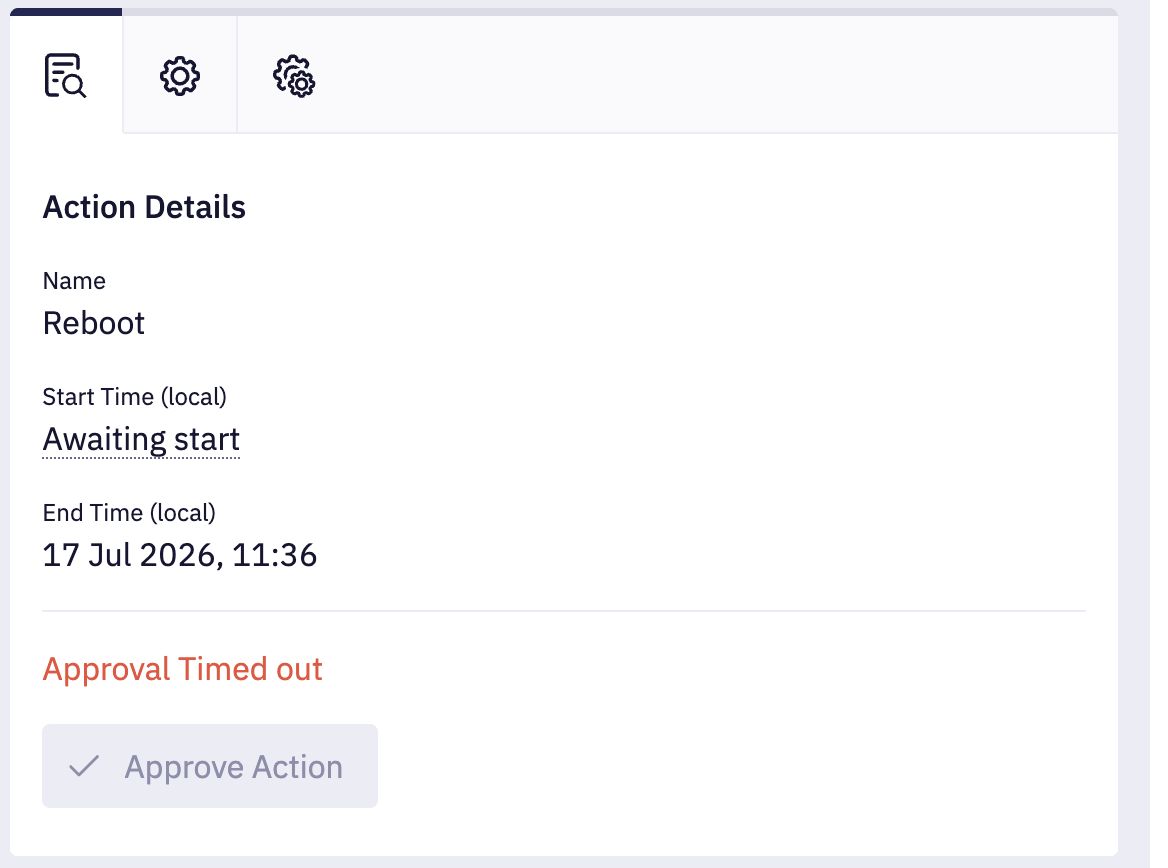Select the single cog icon
1168x868 pixels.
(180, 76)
